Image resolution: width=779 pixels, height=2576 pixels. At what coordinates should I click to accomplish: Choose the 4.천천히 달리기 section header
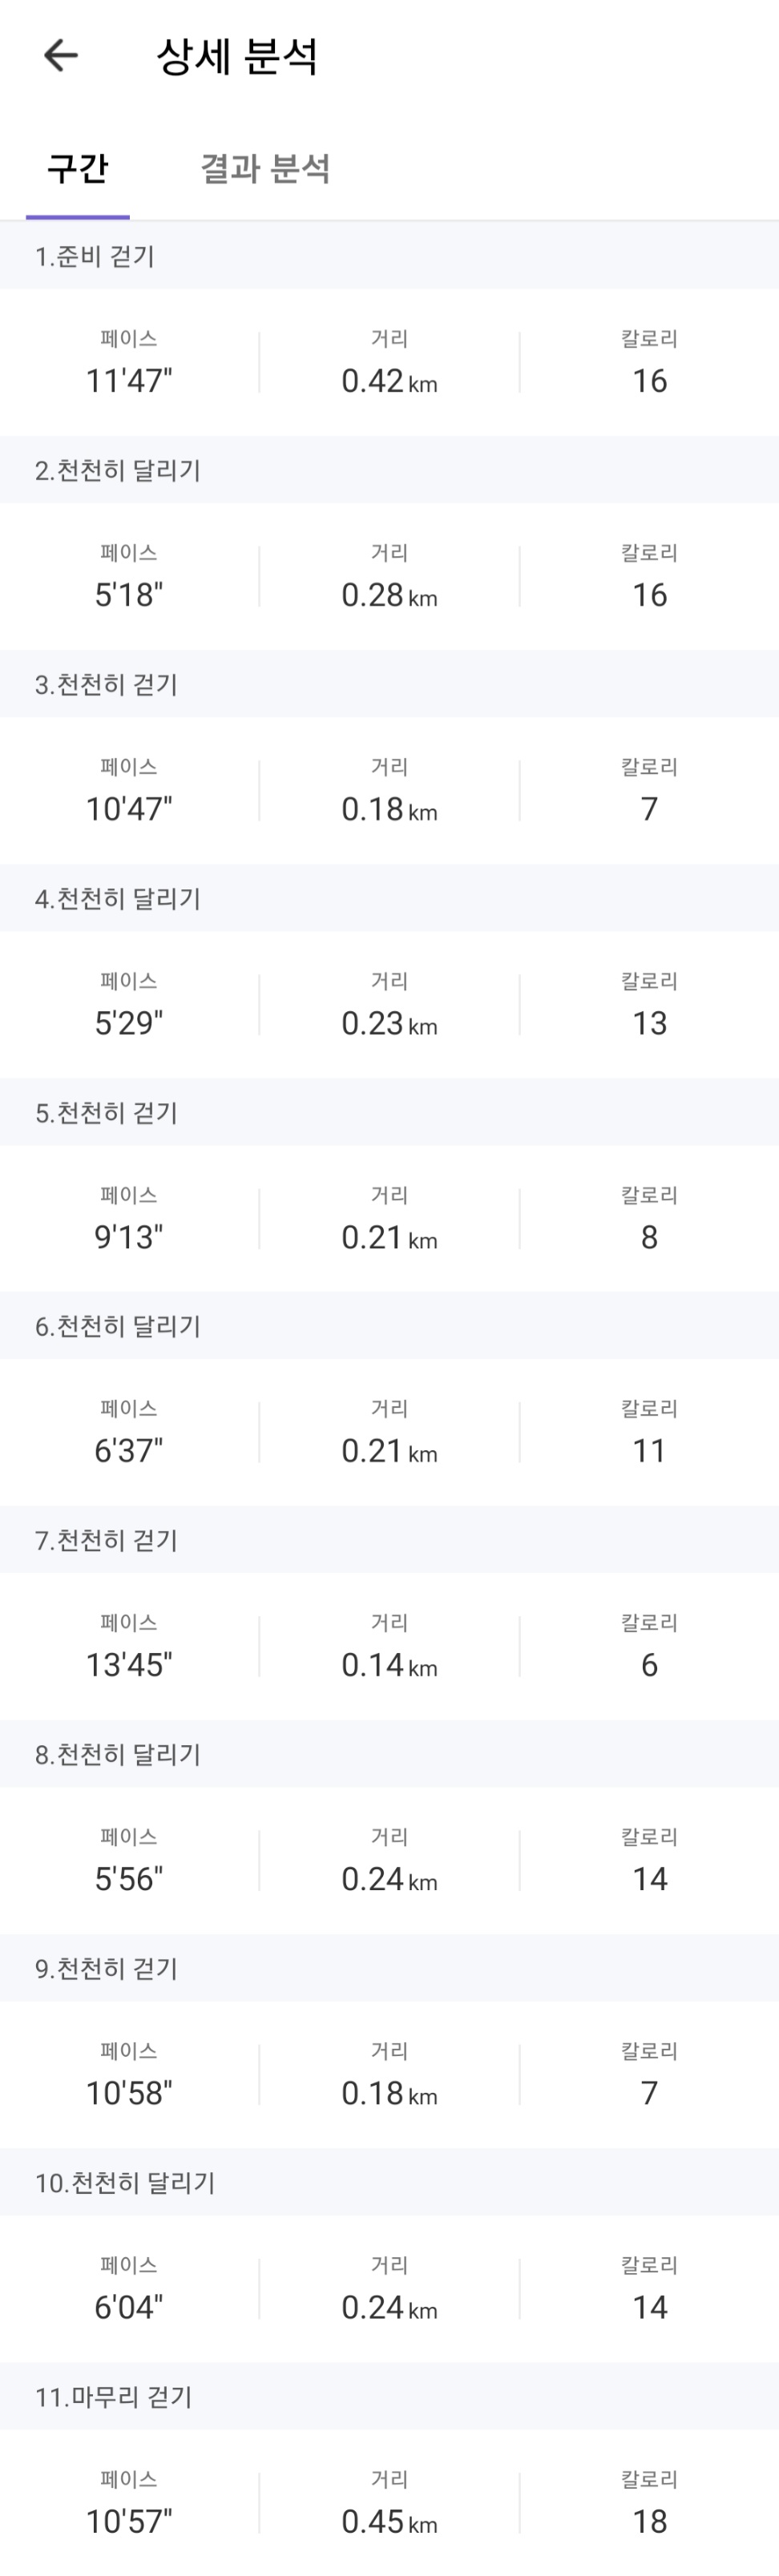pyautogui.click(x=389, y=898)
